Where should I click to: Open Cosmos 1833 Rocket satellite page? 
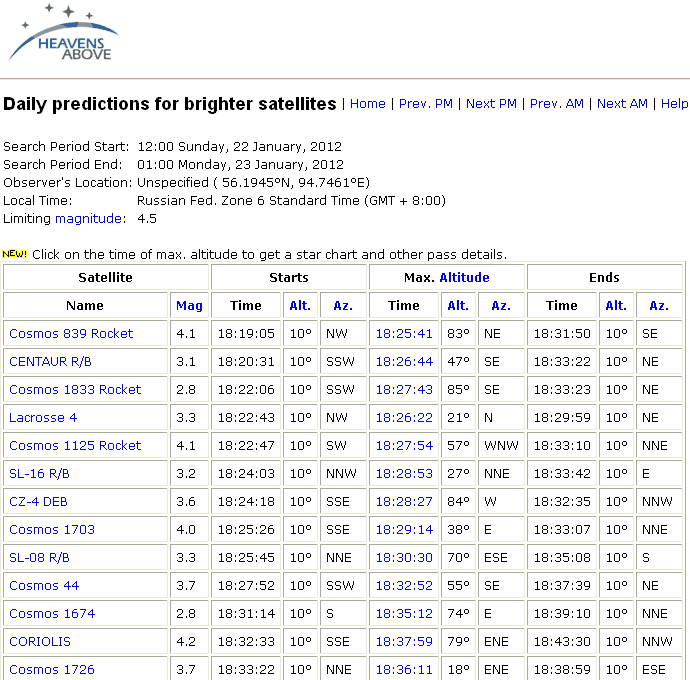(75, 390)
